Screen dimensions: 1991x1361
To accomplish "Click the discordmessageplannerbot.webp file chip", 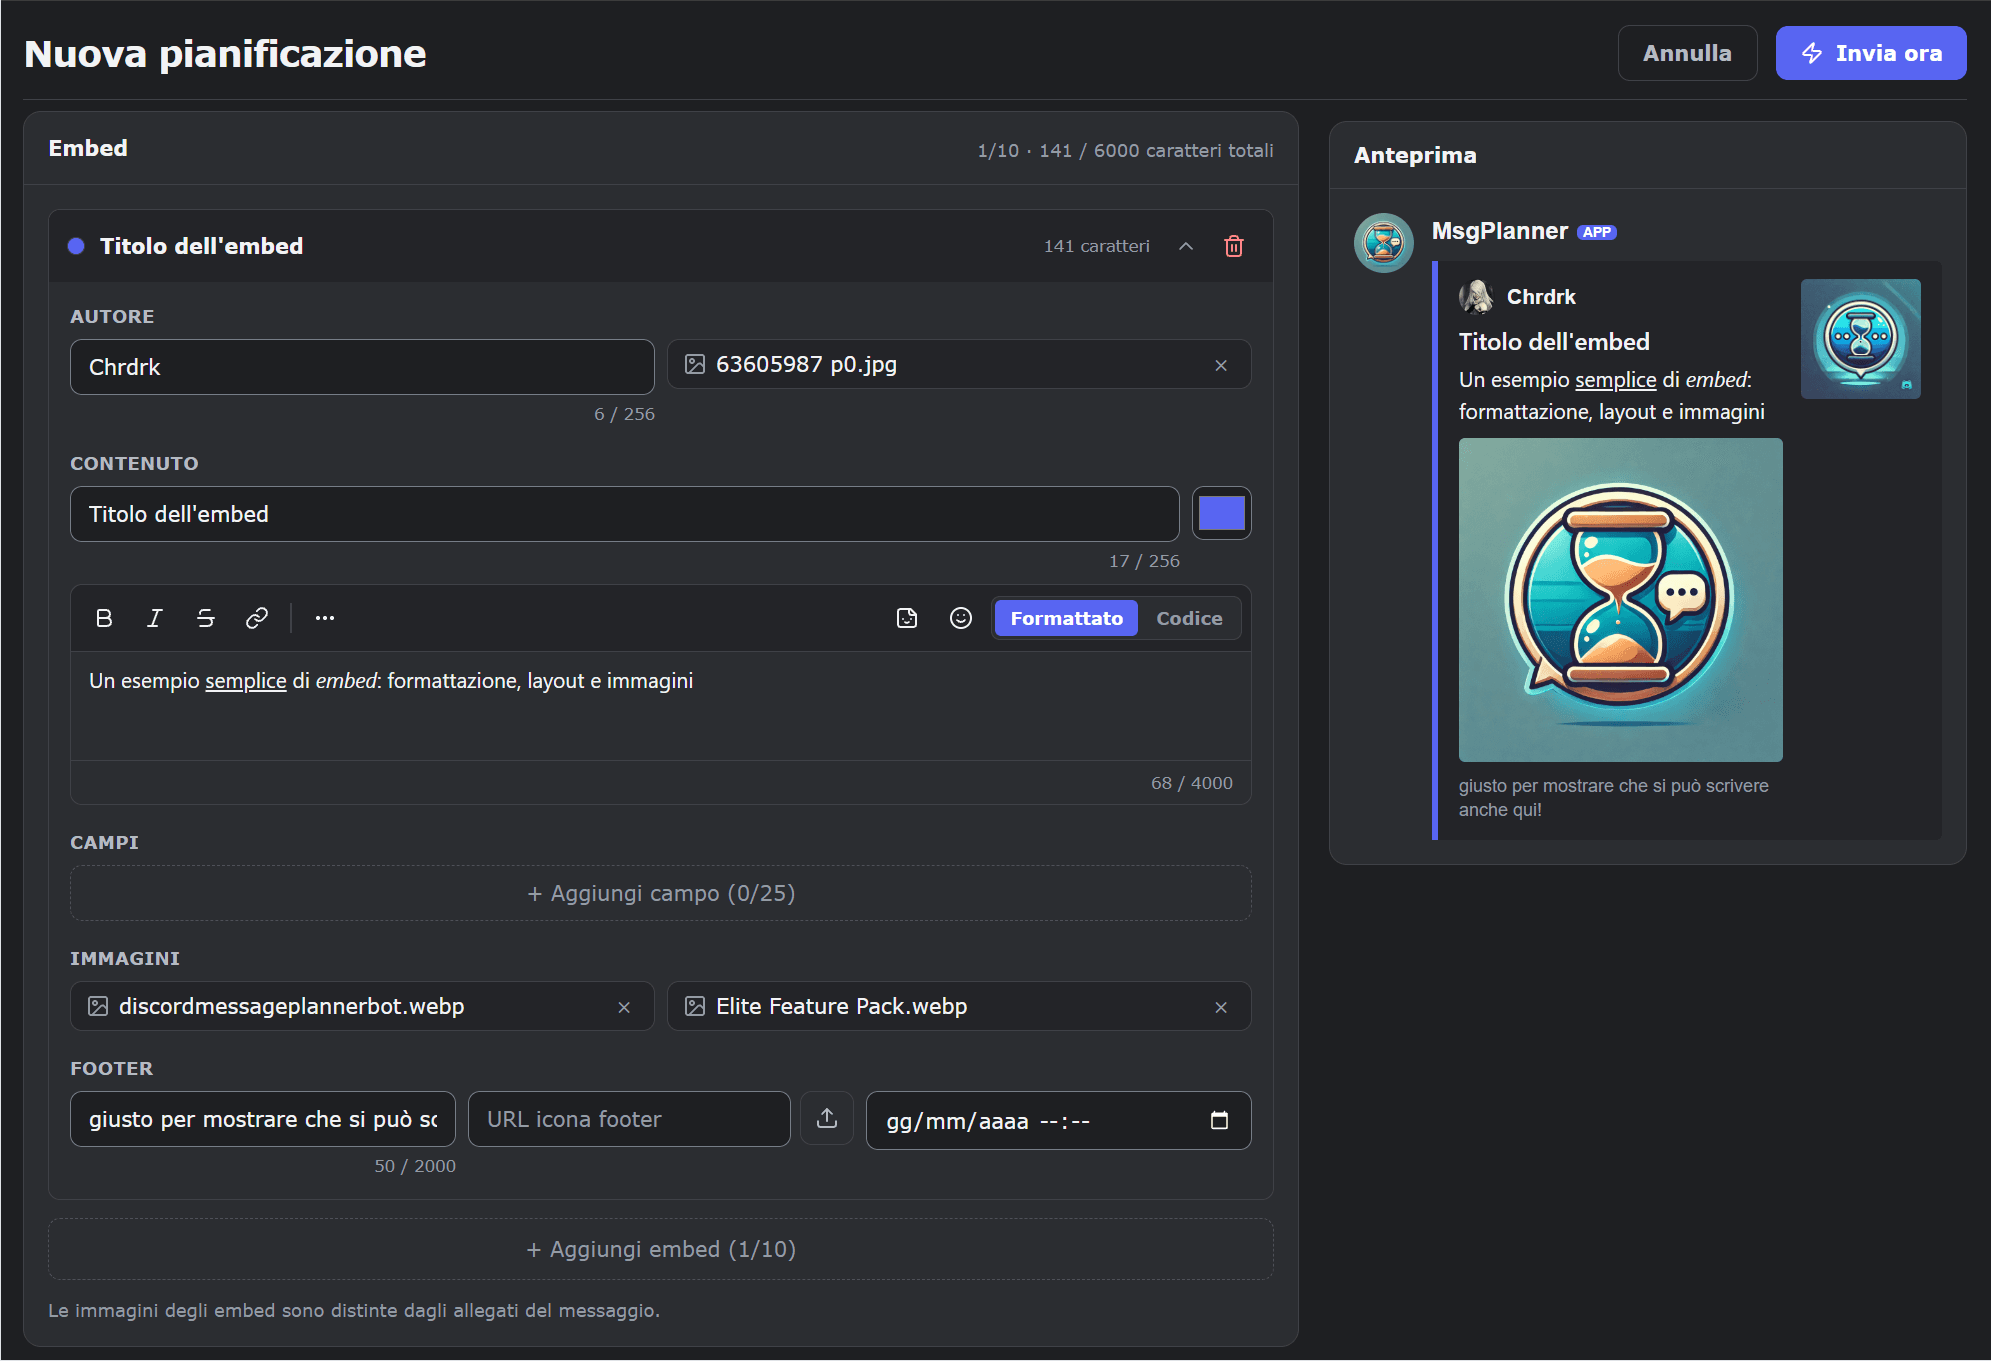I will pyautogui.click(x=362, y=1006).
